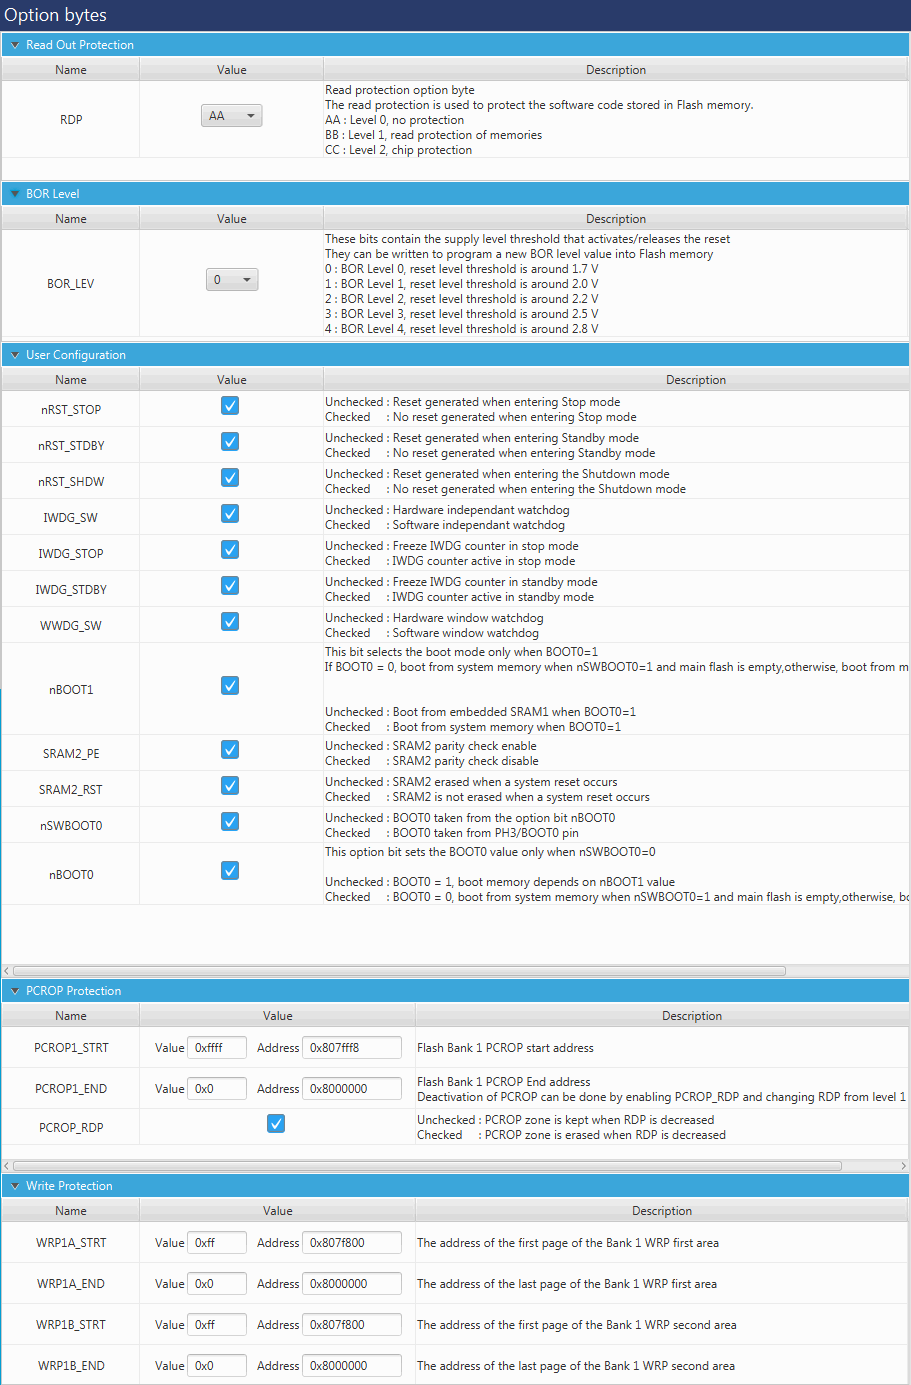
Task: Open the RDP value dropdown
Action: tap(232, 116)
